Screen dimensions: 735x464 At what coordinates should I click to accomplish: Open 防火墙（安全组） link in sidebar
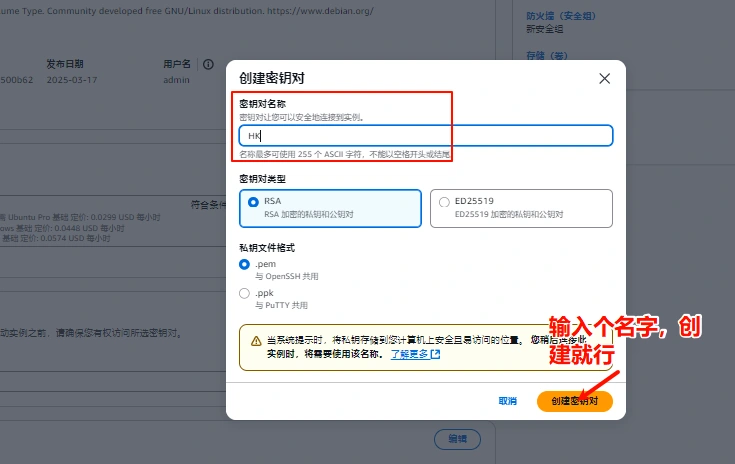click(x=559, y=16)
